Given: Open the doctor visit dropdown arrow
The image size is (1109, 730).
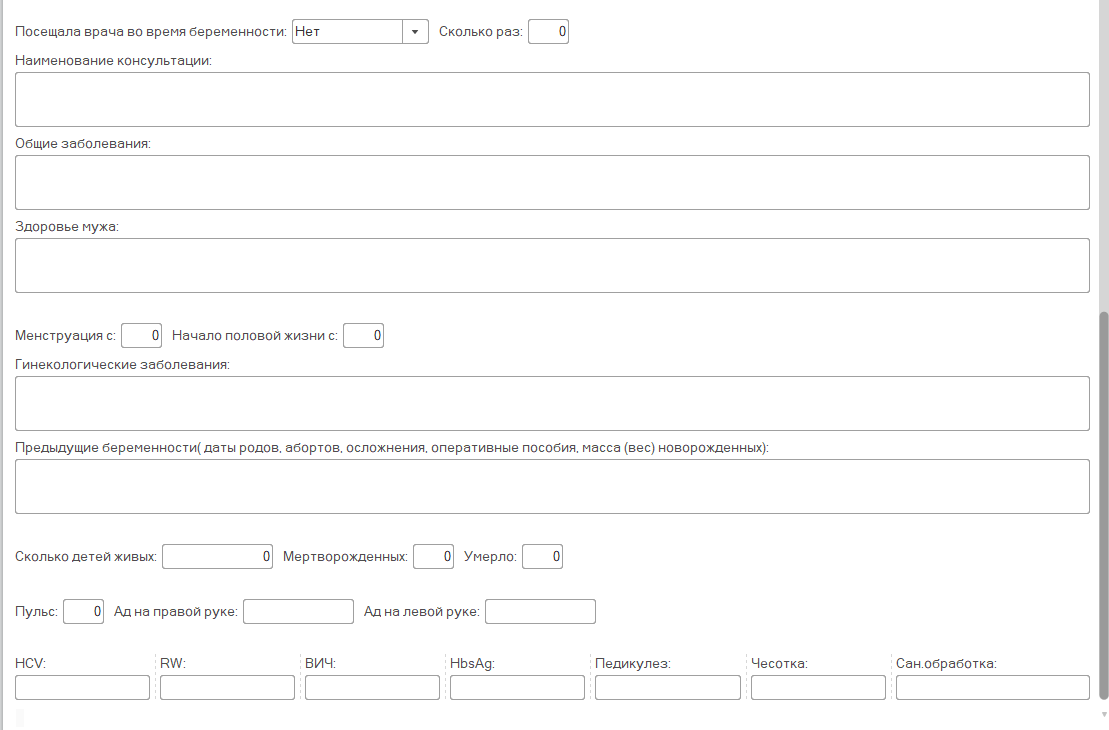Looking at the screenshot, I should (415, 32).
